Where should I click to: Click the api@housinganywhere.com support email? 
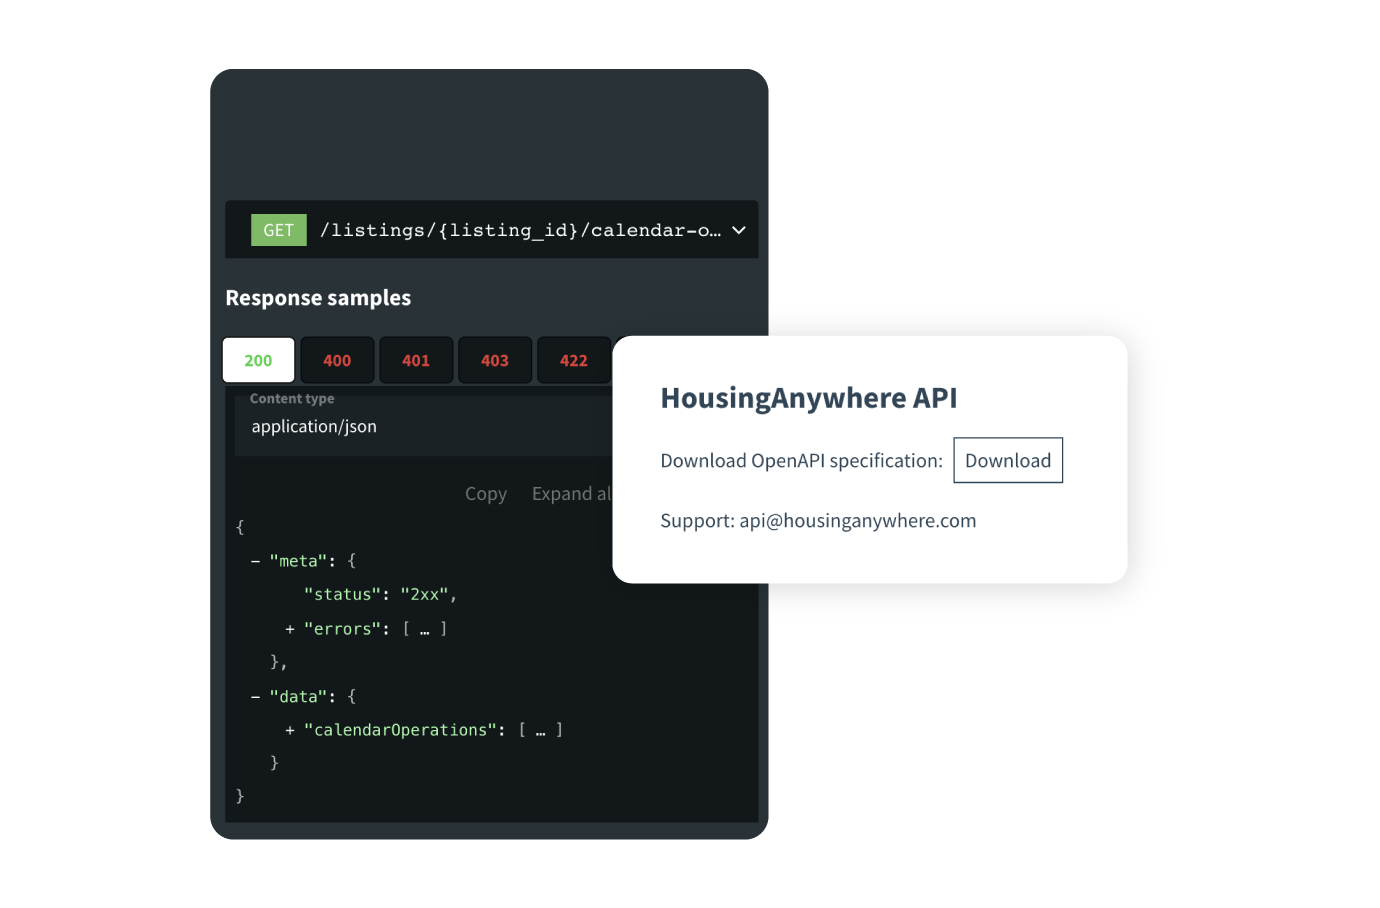point(858,521)
